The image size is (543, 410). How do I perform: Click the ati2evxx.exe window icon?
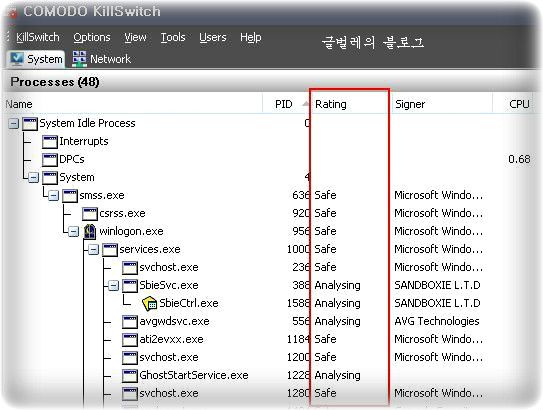pyautogui.click(x=130, y=339)
